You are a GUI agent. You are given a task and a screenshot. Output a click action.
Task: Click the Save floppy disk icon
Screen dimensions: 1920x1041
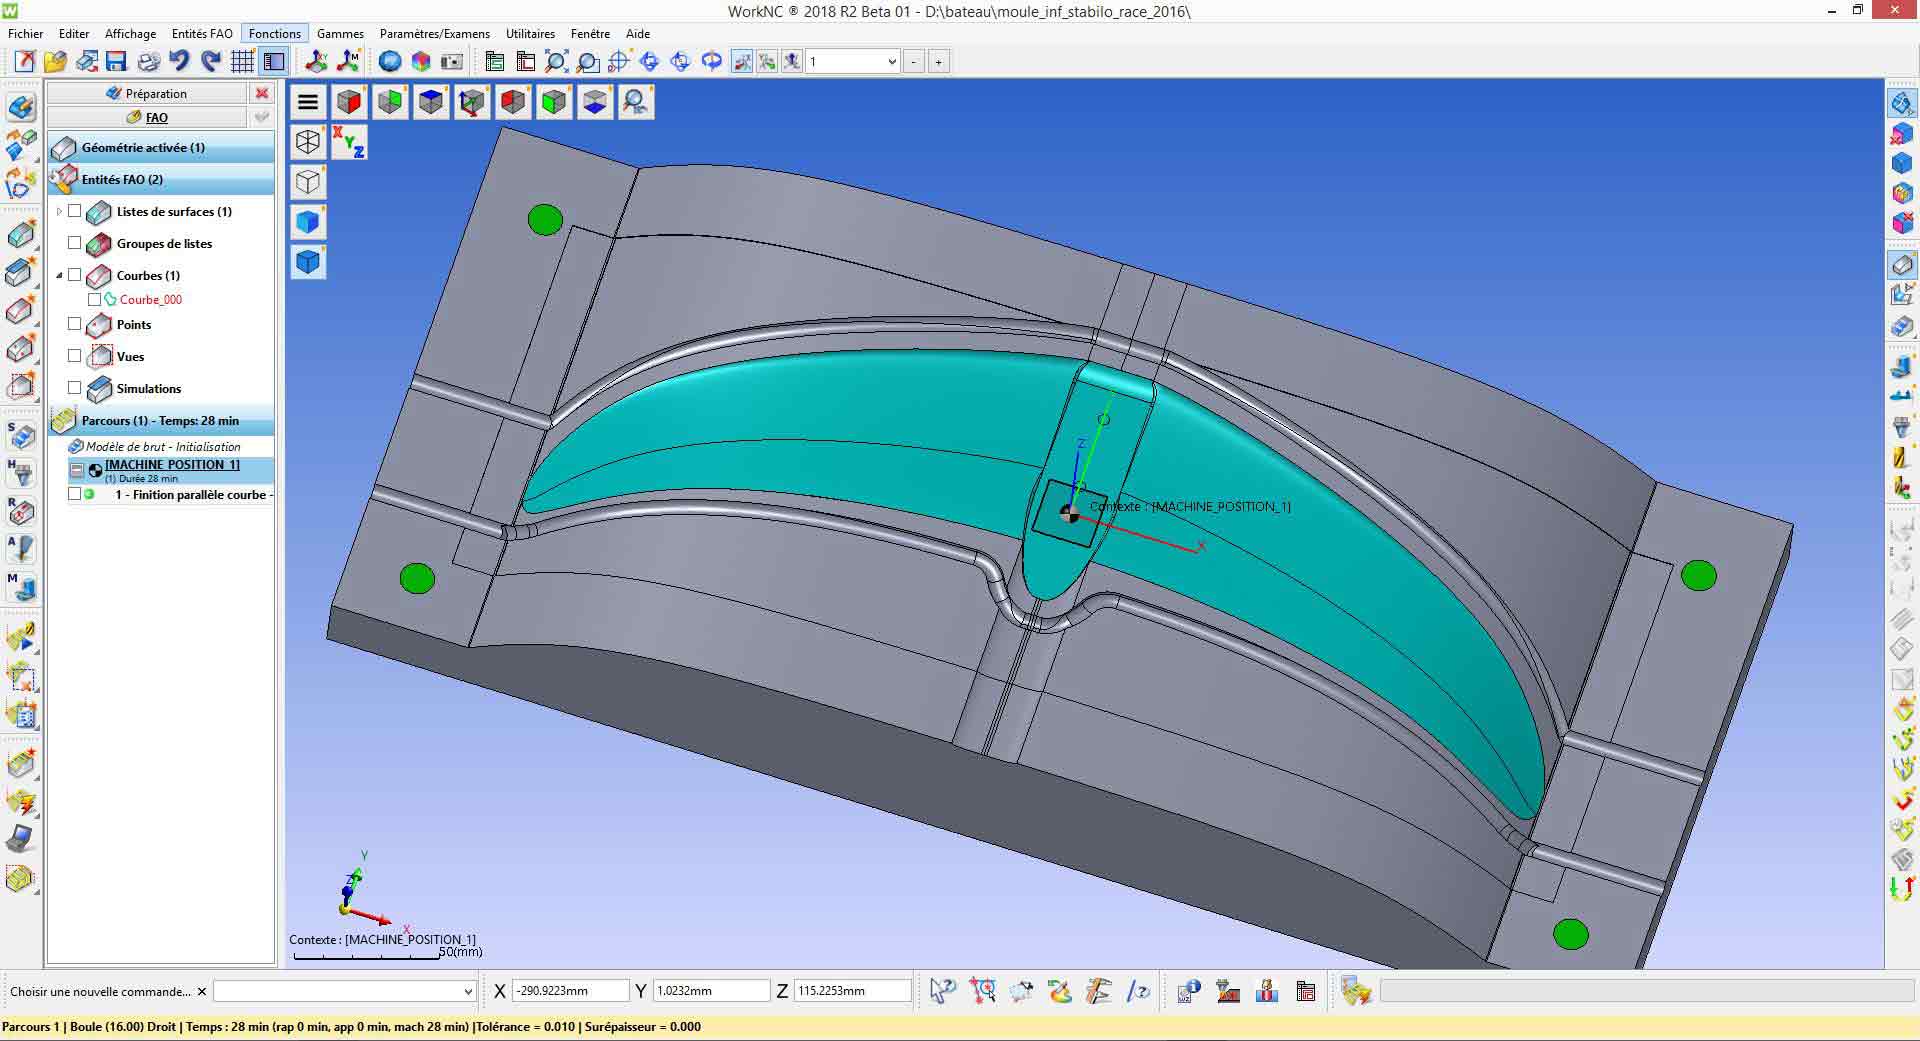click(x=117, y=62)
